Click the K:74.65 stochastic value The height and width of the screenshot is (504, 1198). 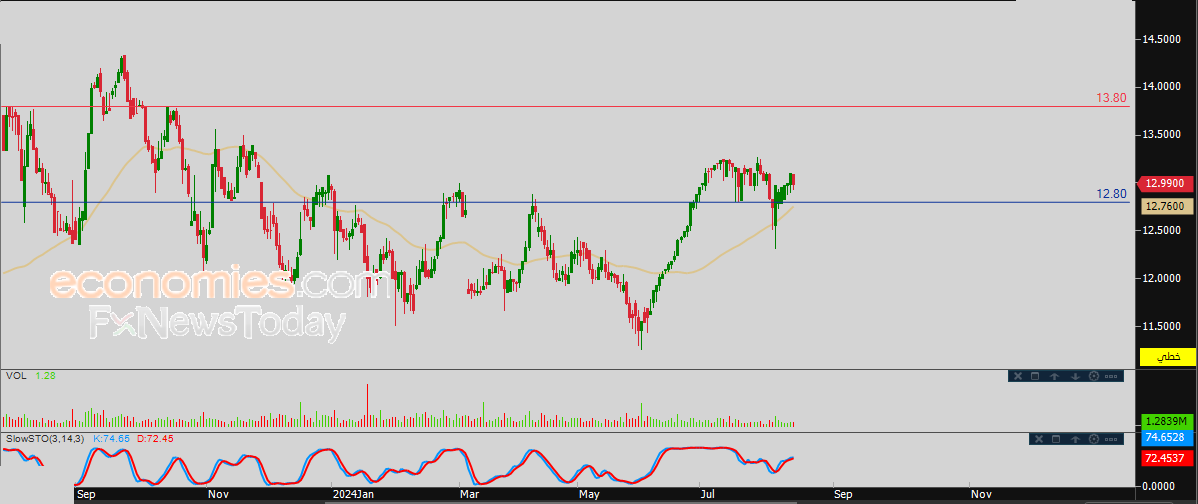(x=112, y=439)
